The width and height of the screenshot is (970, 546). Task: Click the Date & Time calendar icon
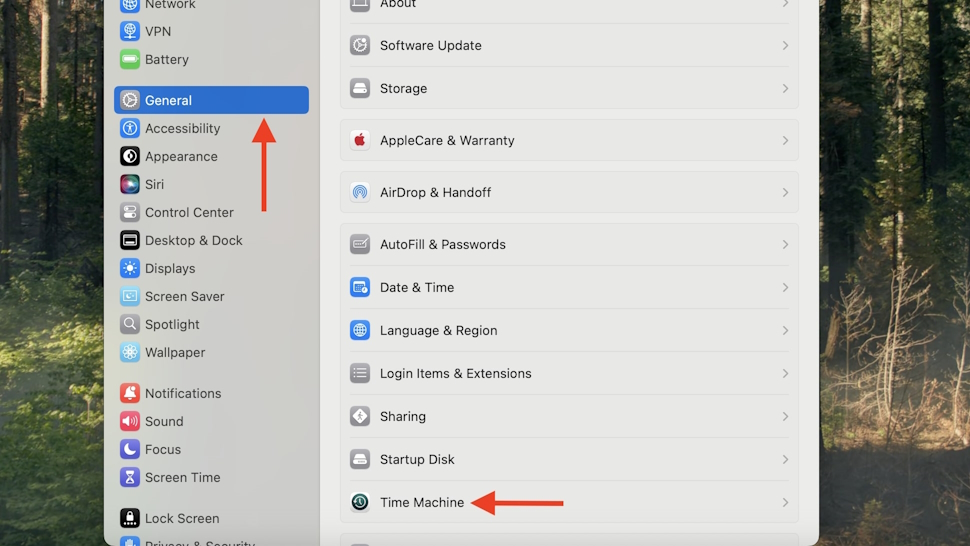[360, 288]
